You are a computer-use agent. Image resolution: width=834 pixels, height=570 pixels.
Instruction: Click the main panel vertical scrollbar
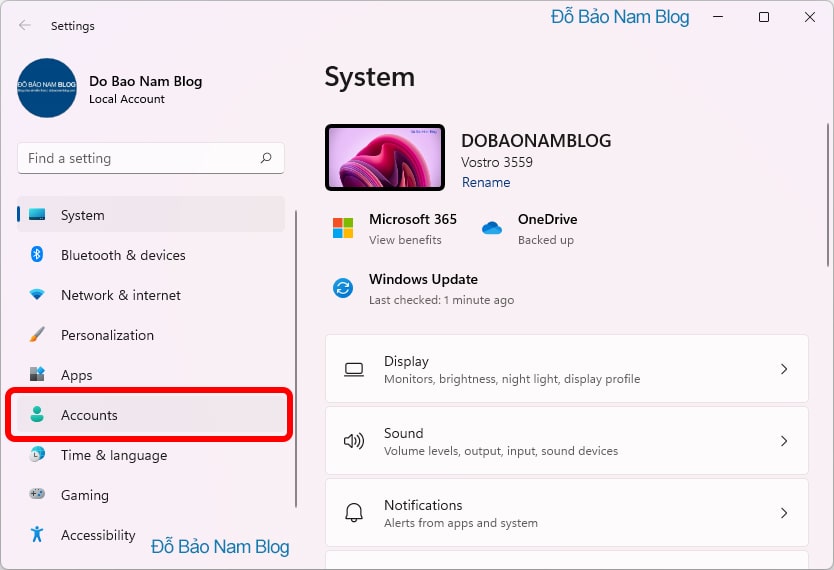pyautogui.click(x=828, y=194)
